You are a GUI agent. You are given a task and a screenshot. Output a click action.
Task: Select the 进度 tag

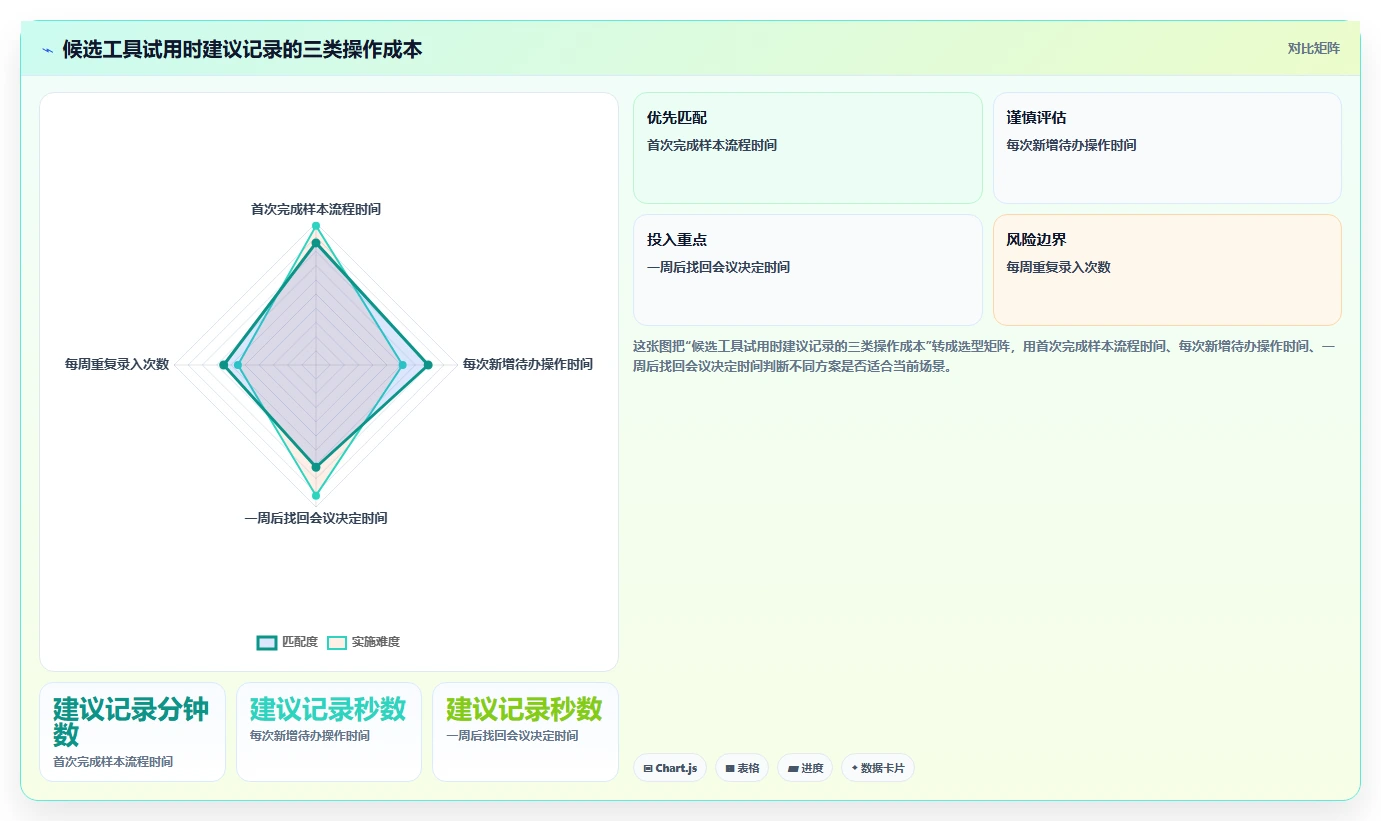click(x=805, y=768)
